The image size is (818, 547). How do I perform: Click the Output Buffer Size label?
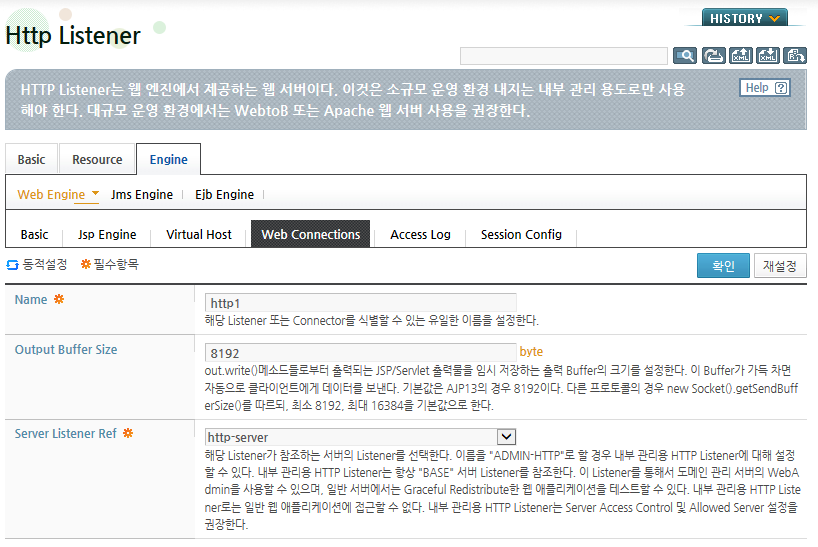click(x=66, y=350)
